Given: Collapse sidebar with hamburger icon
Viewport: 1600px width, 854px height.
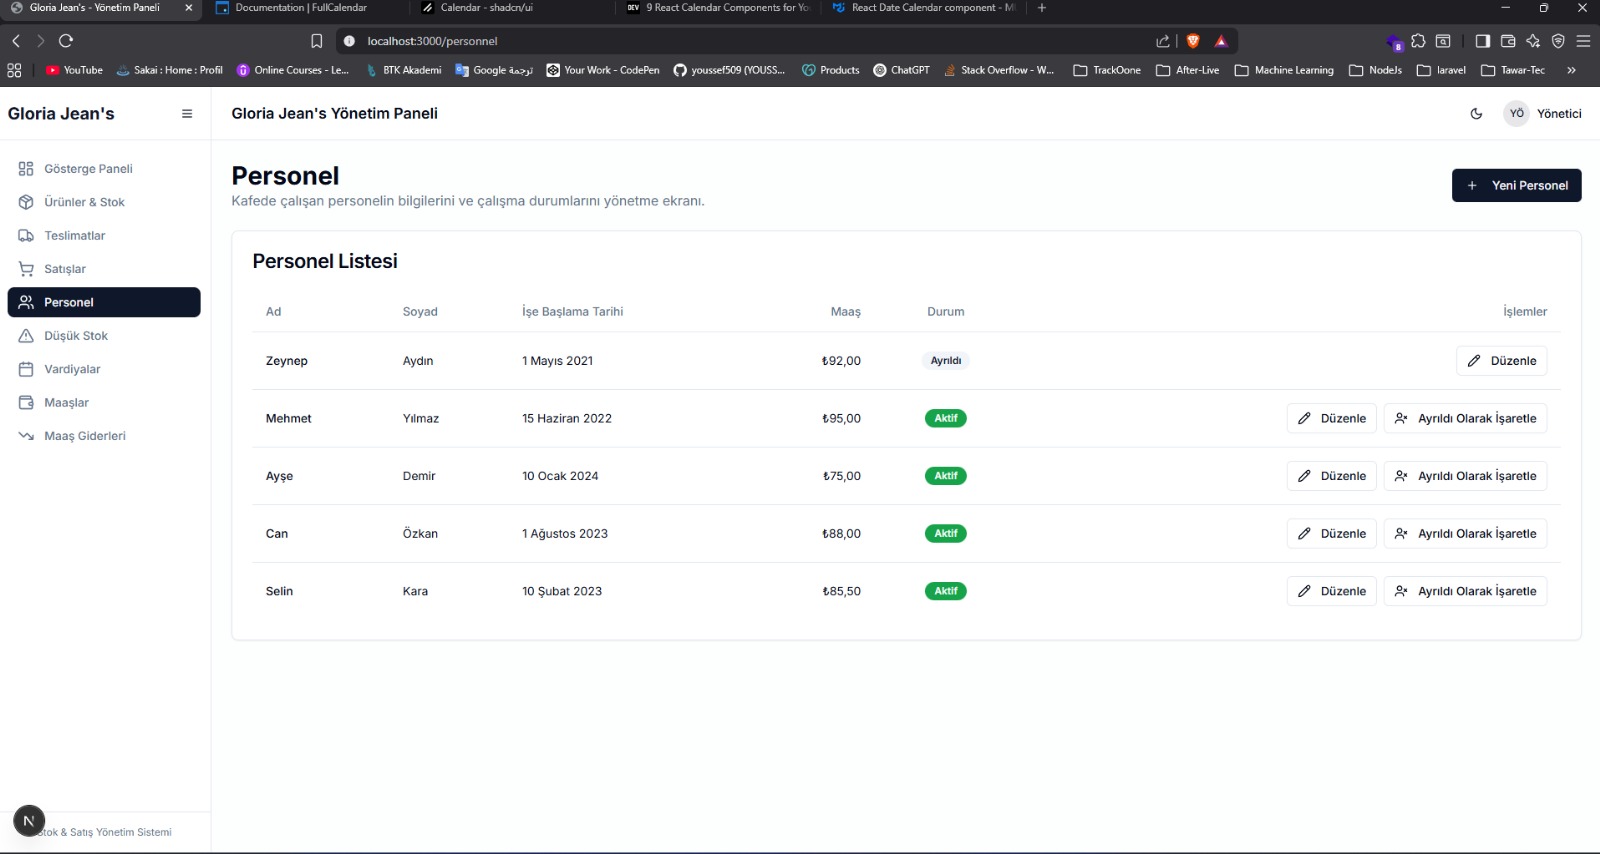Looking at the screenshot, I should (x=187, y=114).
